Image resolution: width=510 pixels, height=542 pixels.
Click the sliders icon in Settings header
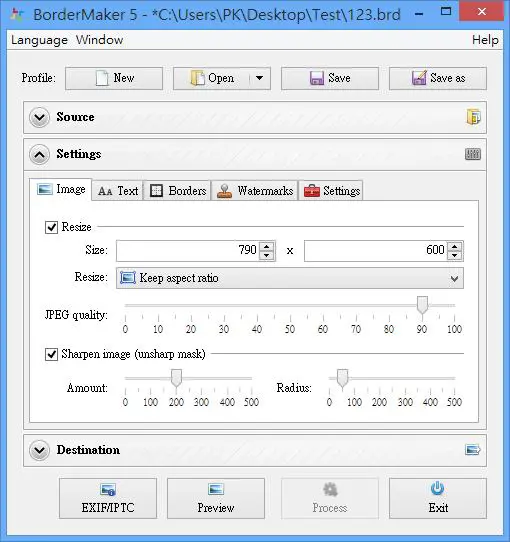(473, 154)
